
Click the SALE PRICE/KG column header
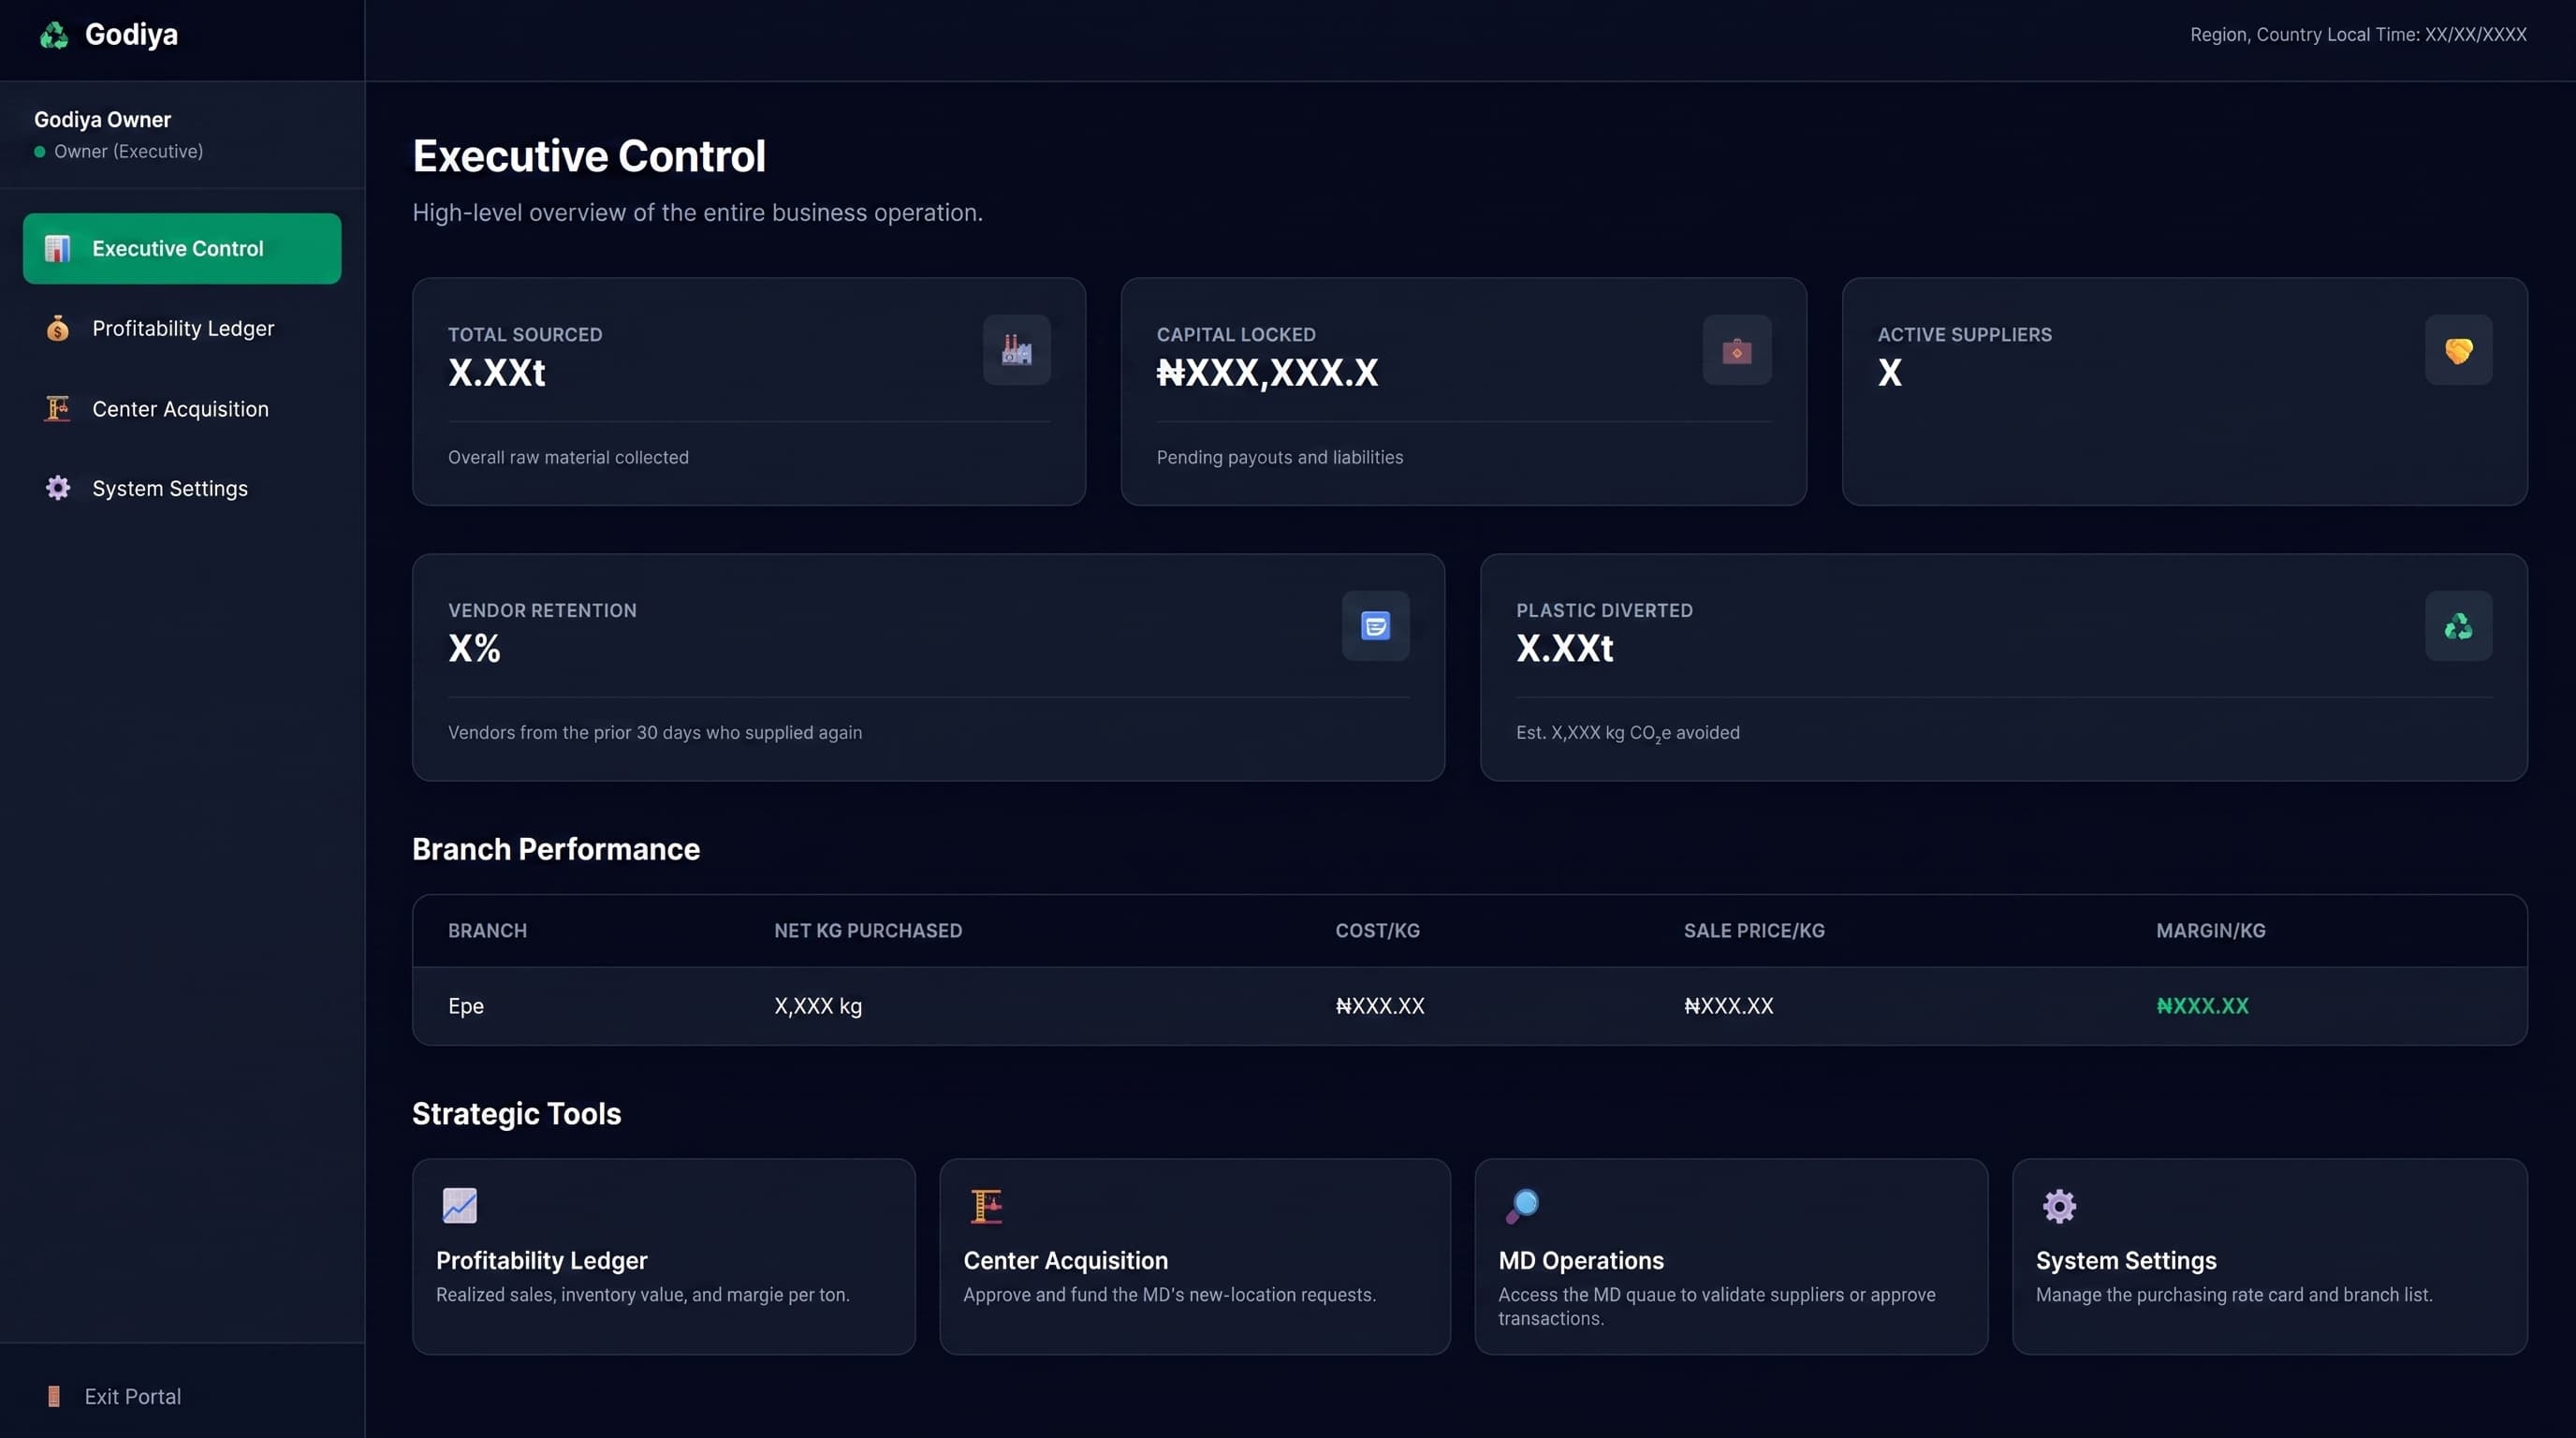[x=1754, y=931]
